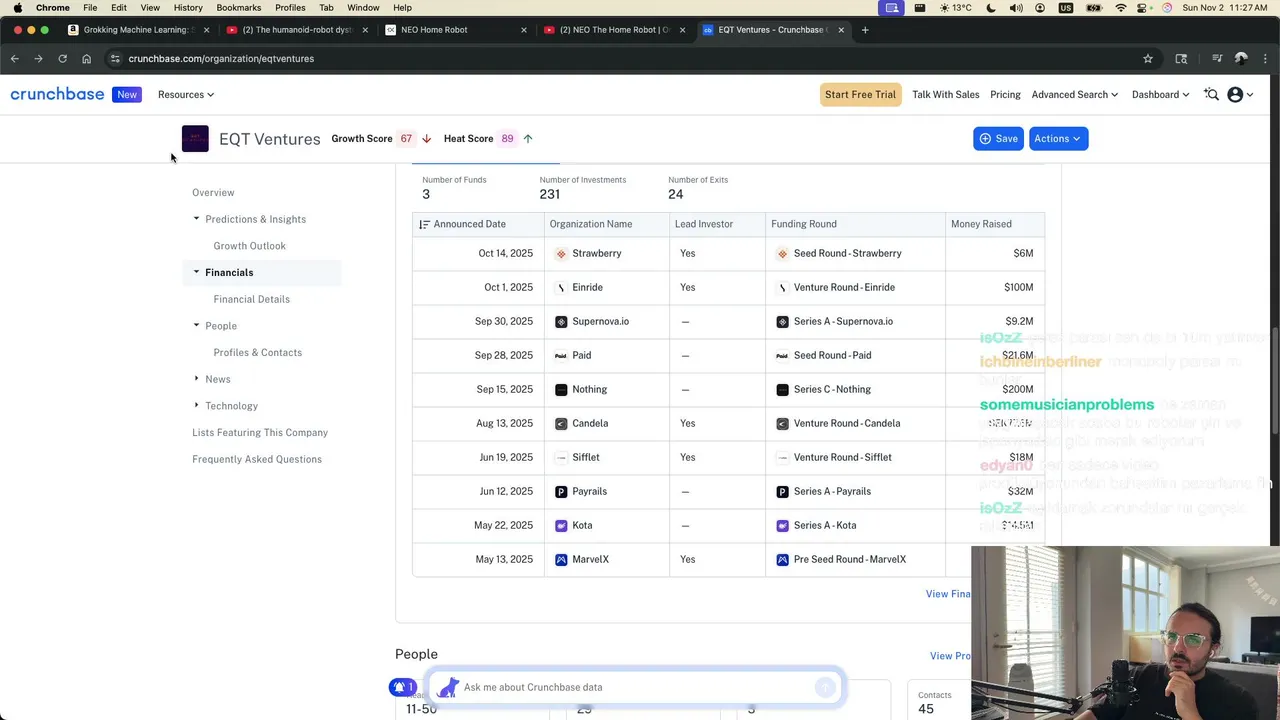Click the Supernova.io organization icon
The image size is (1280, 720).
561,322
